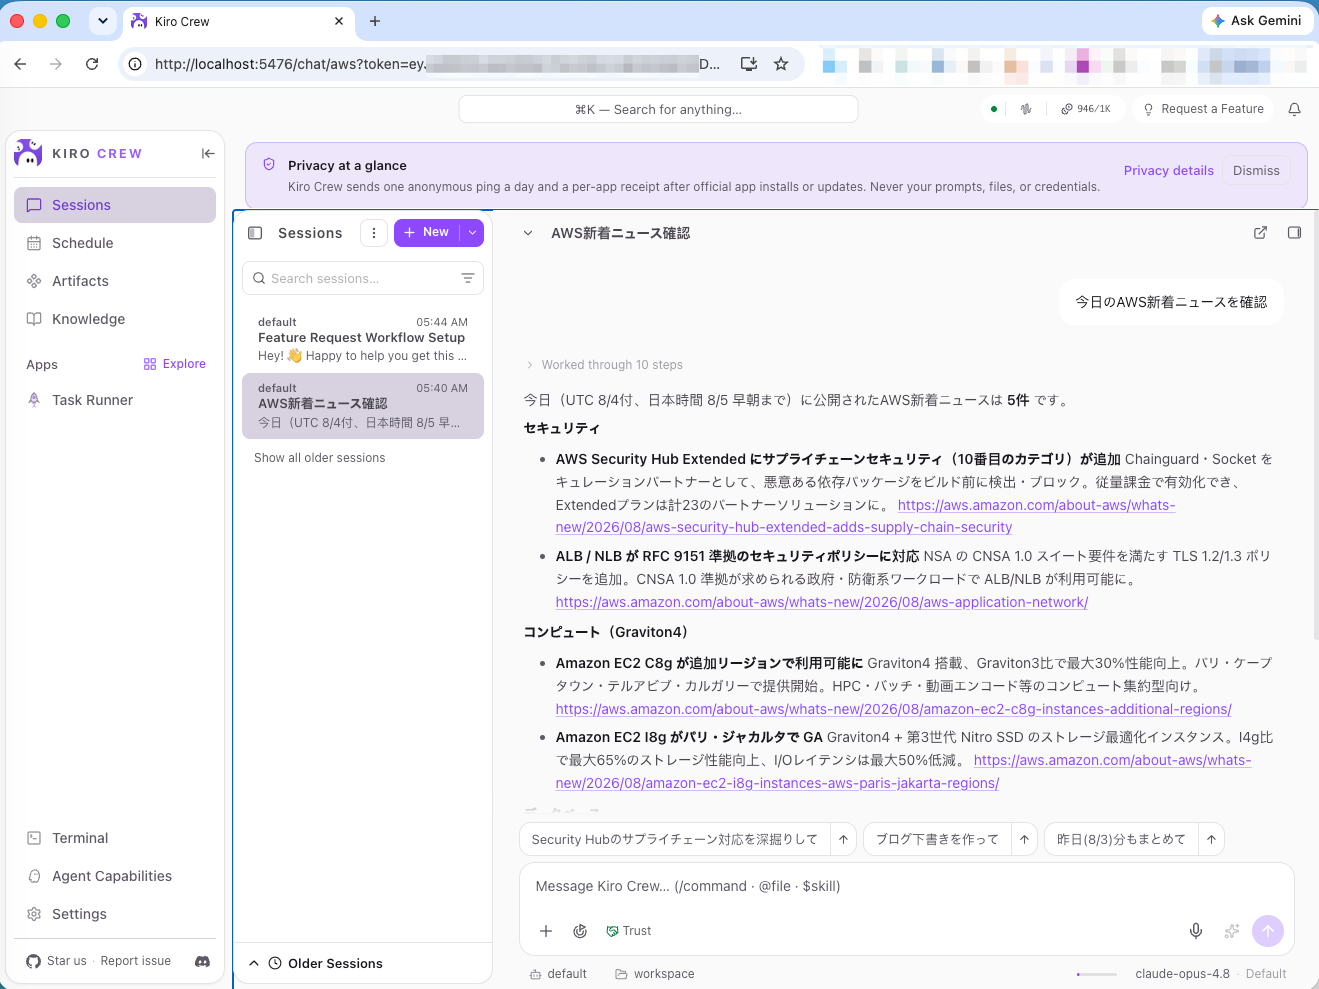The image size is (1319, 989).
Task: Toggle the Trust mode button
Action: (629, 931)
